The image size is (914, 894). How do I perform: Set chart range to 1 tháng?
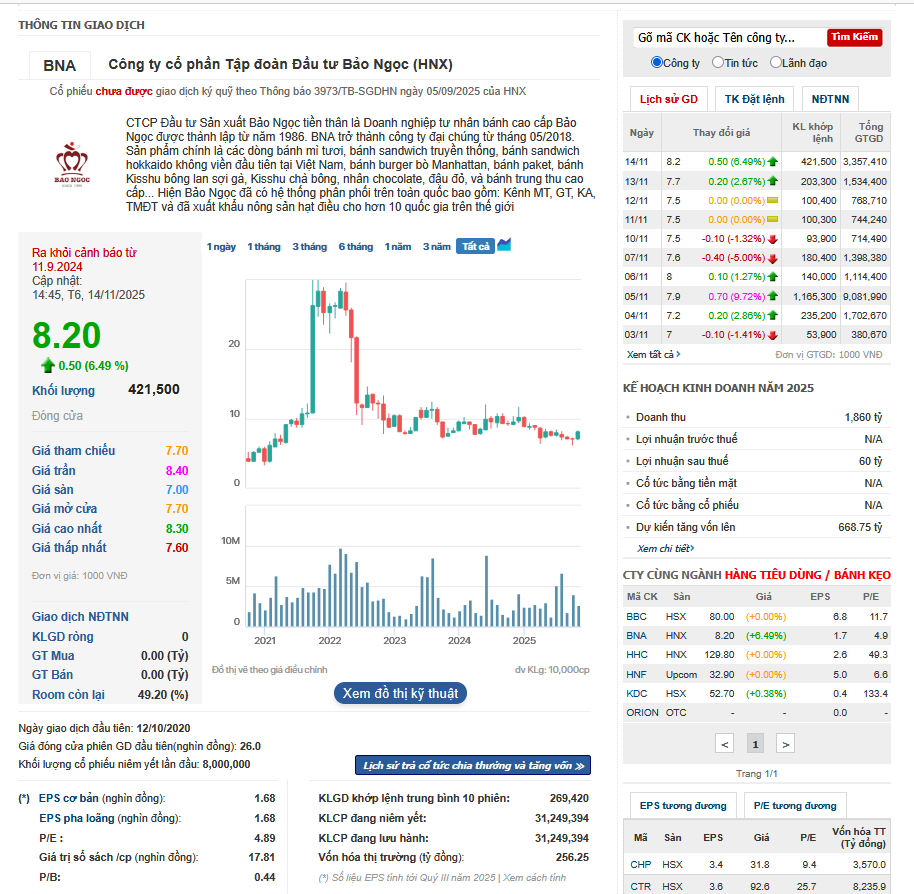263,247
